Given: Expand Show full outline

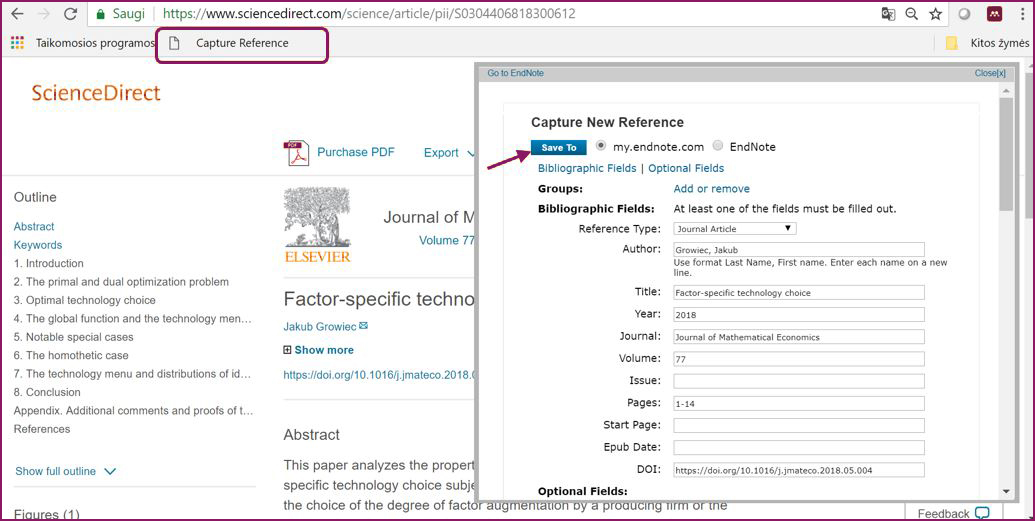Looking at the screenshot, I should tap(66, 471).
